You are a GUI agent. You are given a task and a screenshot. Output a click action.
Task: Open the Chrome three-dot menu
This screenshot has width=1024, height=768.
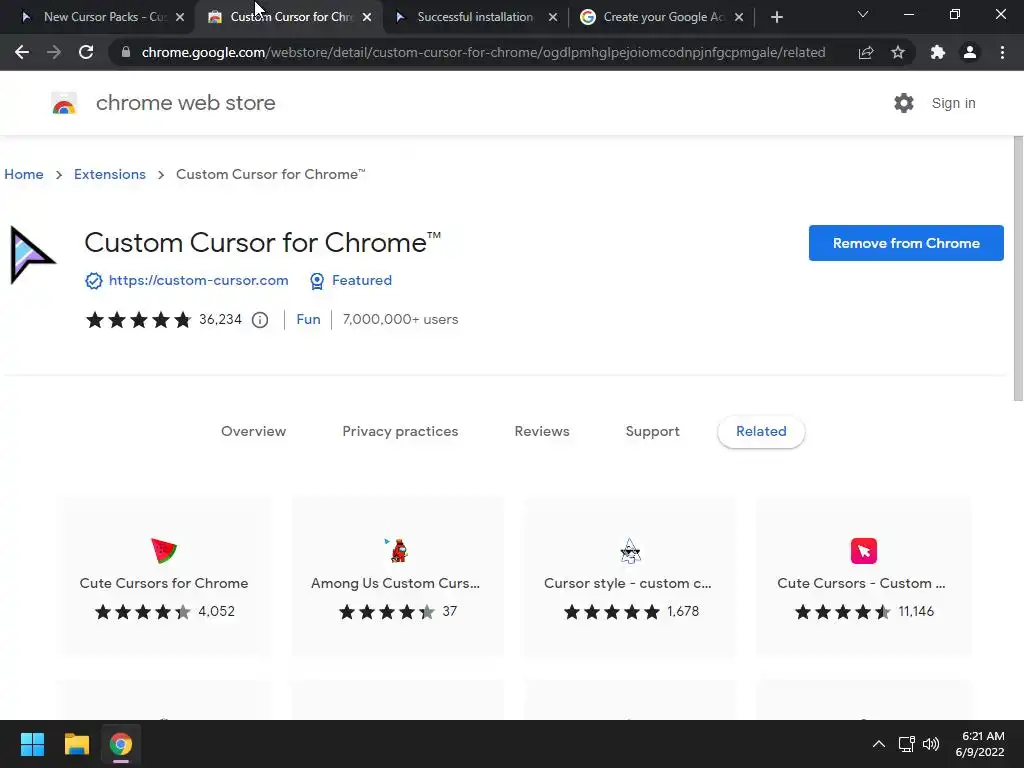pos(1002,52)
